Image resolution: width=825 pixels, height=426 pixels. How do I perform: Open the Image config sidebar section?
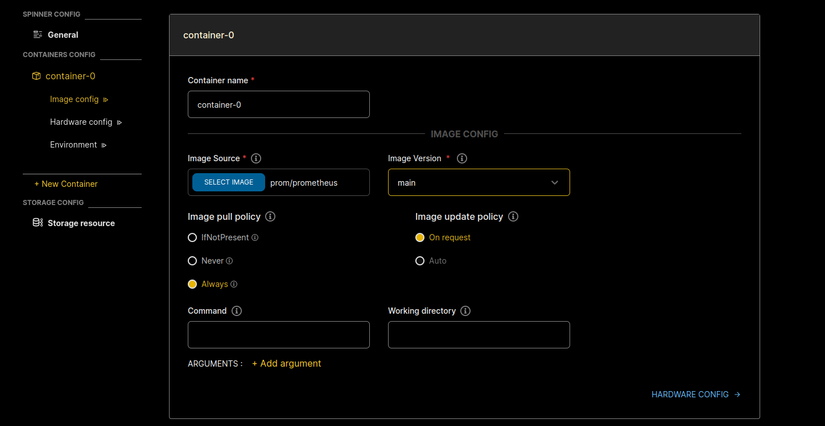[x=78, y=99]
